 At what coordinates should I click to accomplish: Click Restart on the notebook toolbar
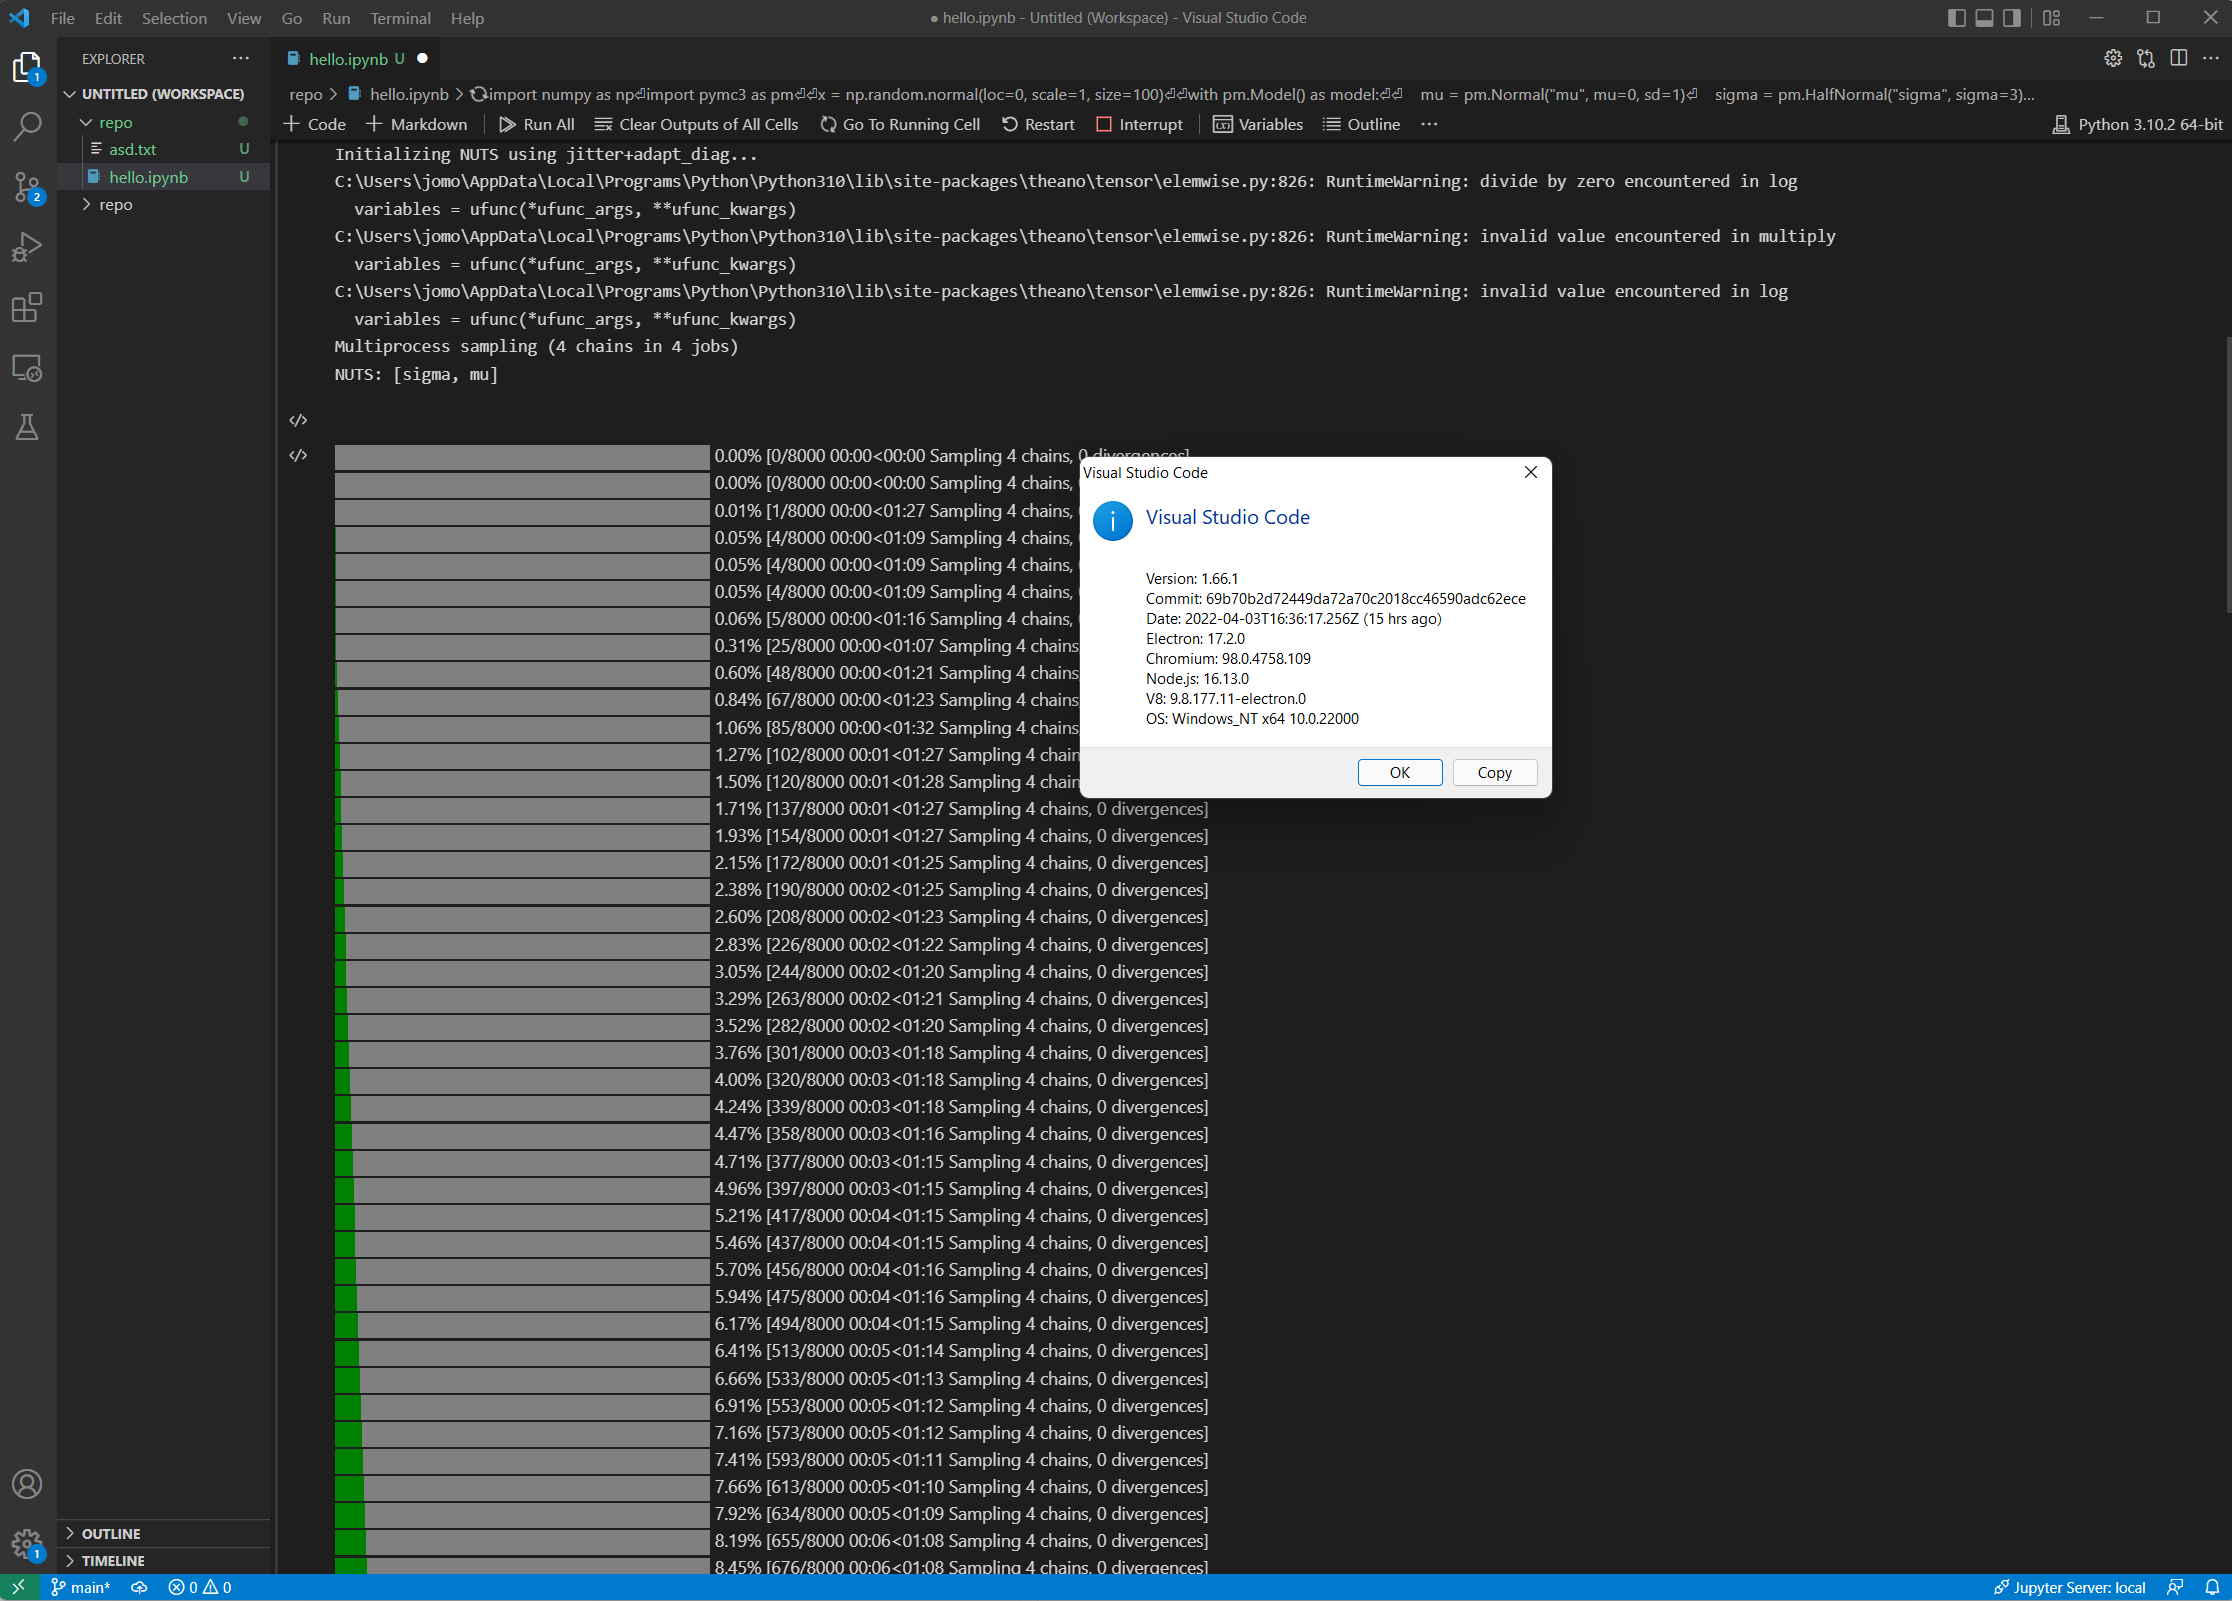pos(1038,124)
